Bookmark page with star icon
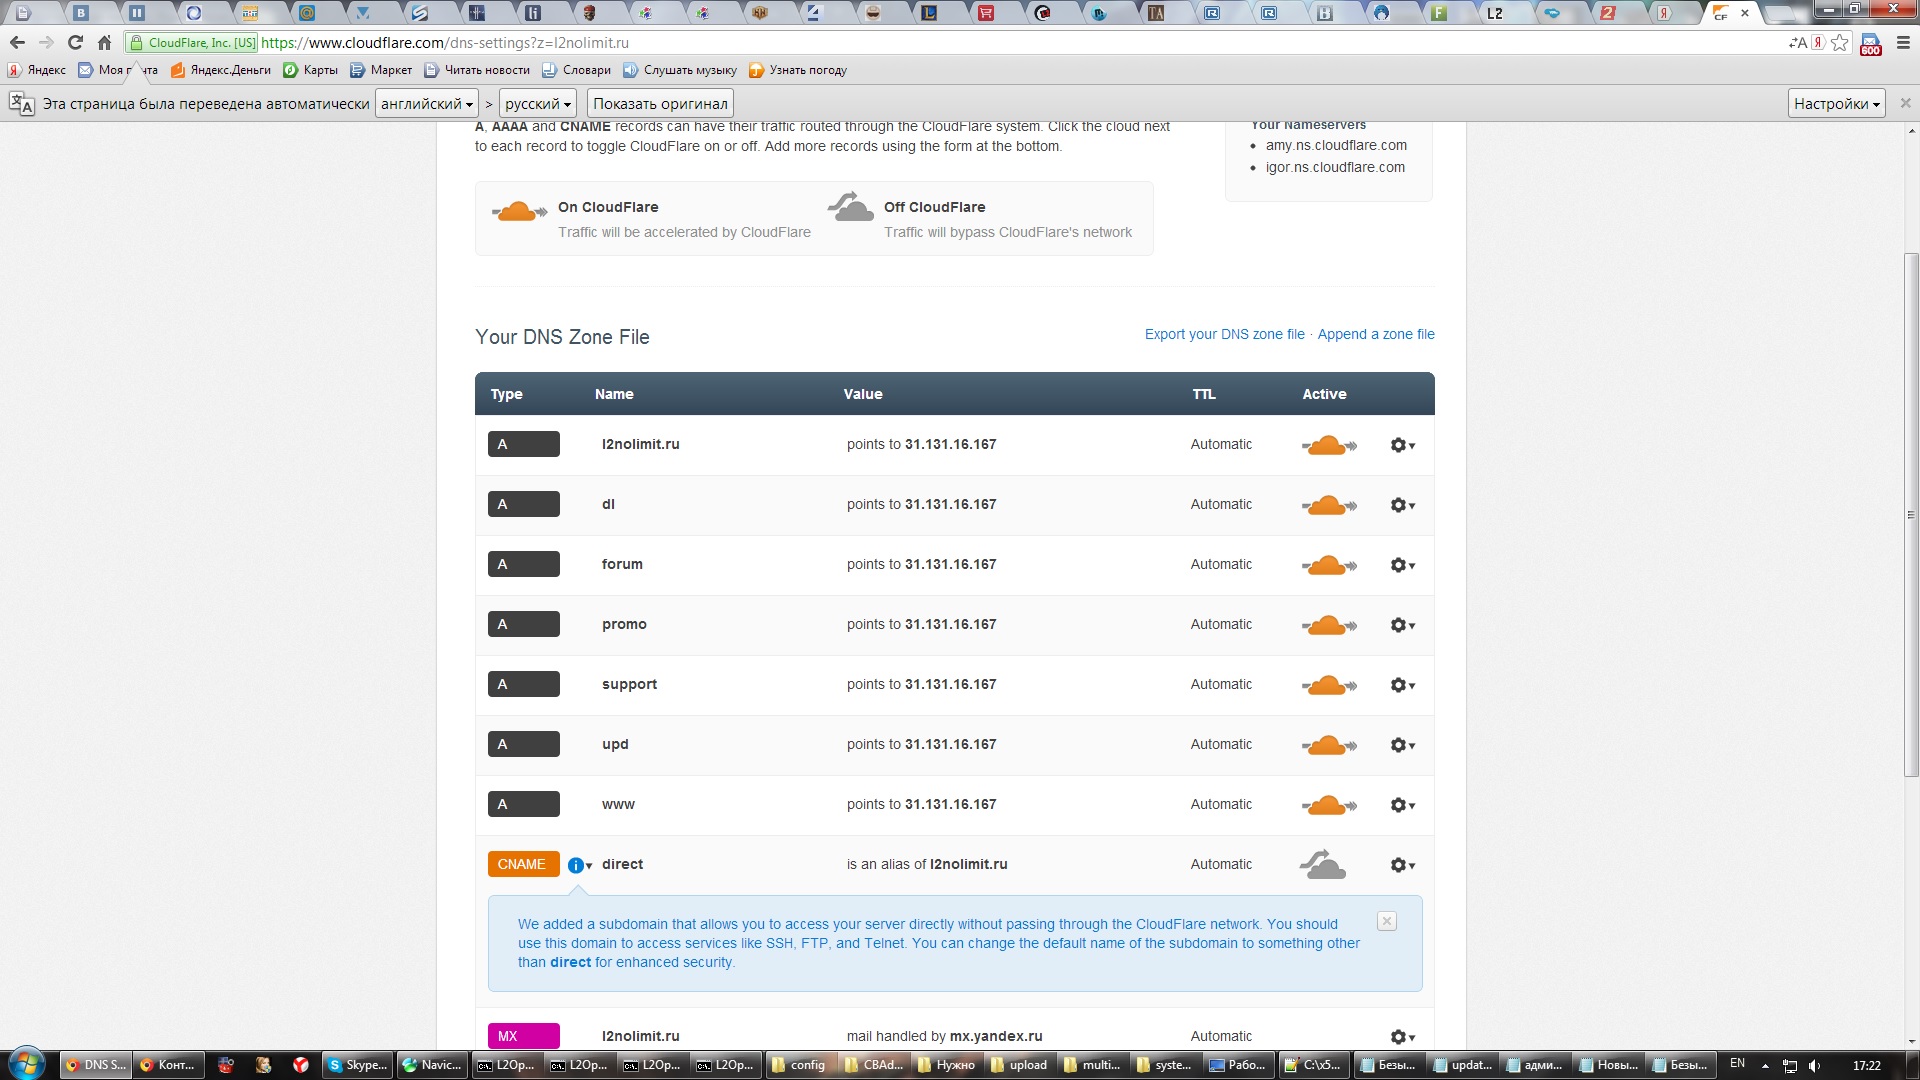The width and height of the screenshot is (1920, 1080). tap(1839, 43)
